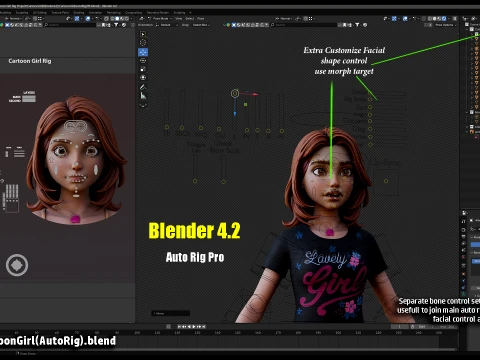Select the Rotate tool

click(143, 61)
